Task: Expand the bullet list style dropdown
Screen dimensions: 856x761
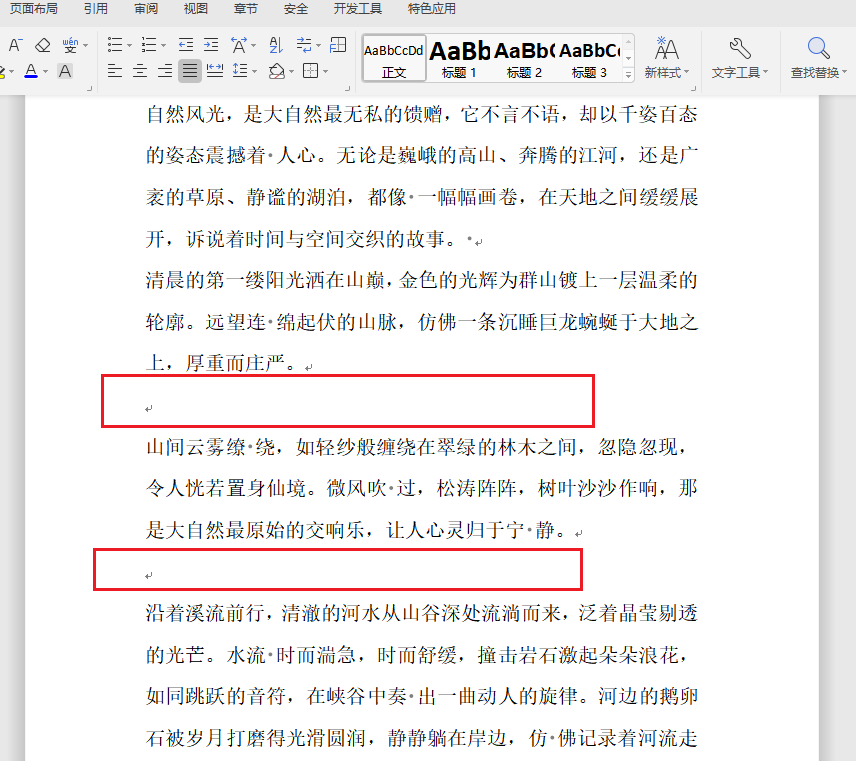Action: (129, 45)
